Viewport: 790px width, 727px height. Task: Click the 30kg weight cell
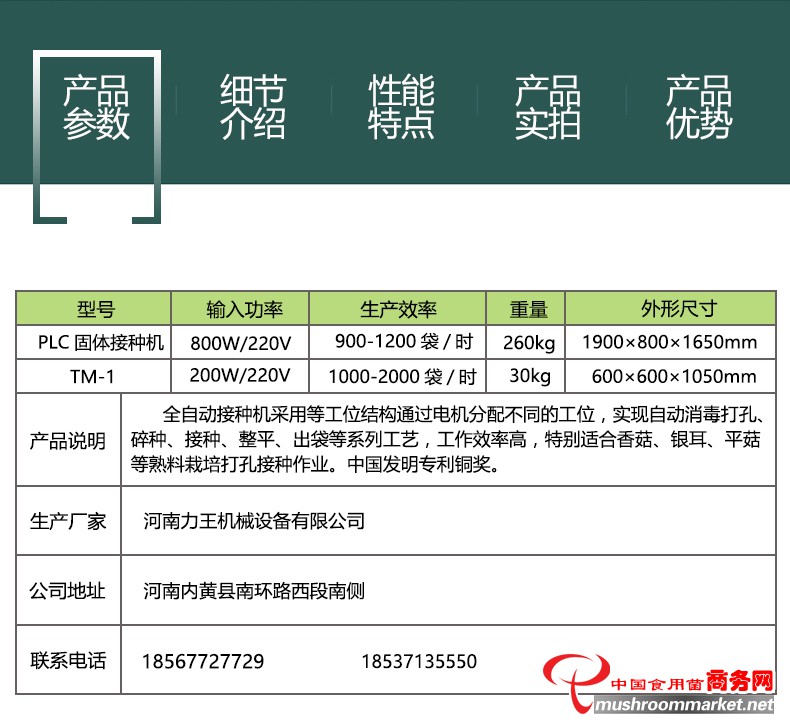point(525,376)
